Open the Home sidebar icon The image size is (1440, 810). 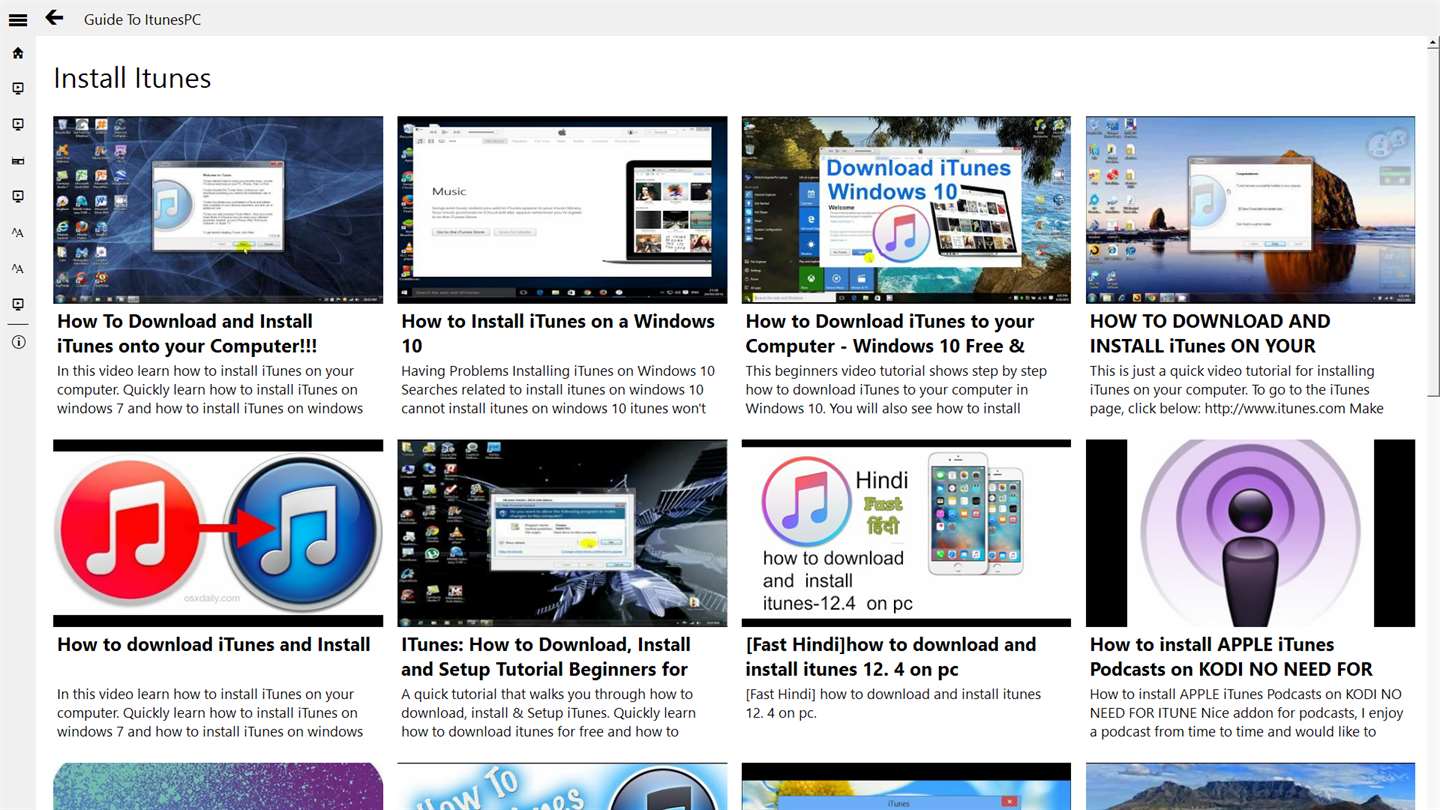tap(18, 53)
